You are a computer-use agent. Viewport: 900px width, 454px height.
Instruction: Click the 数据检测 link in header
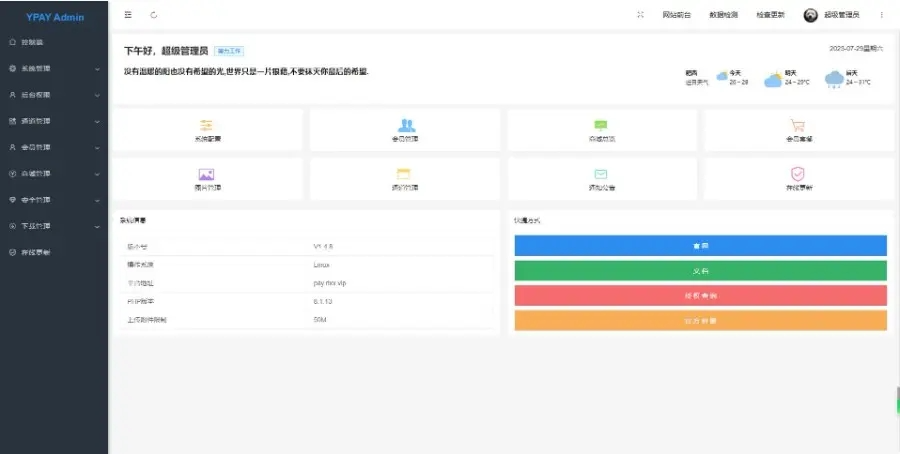[723, 15]
